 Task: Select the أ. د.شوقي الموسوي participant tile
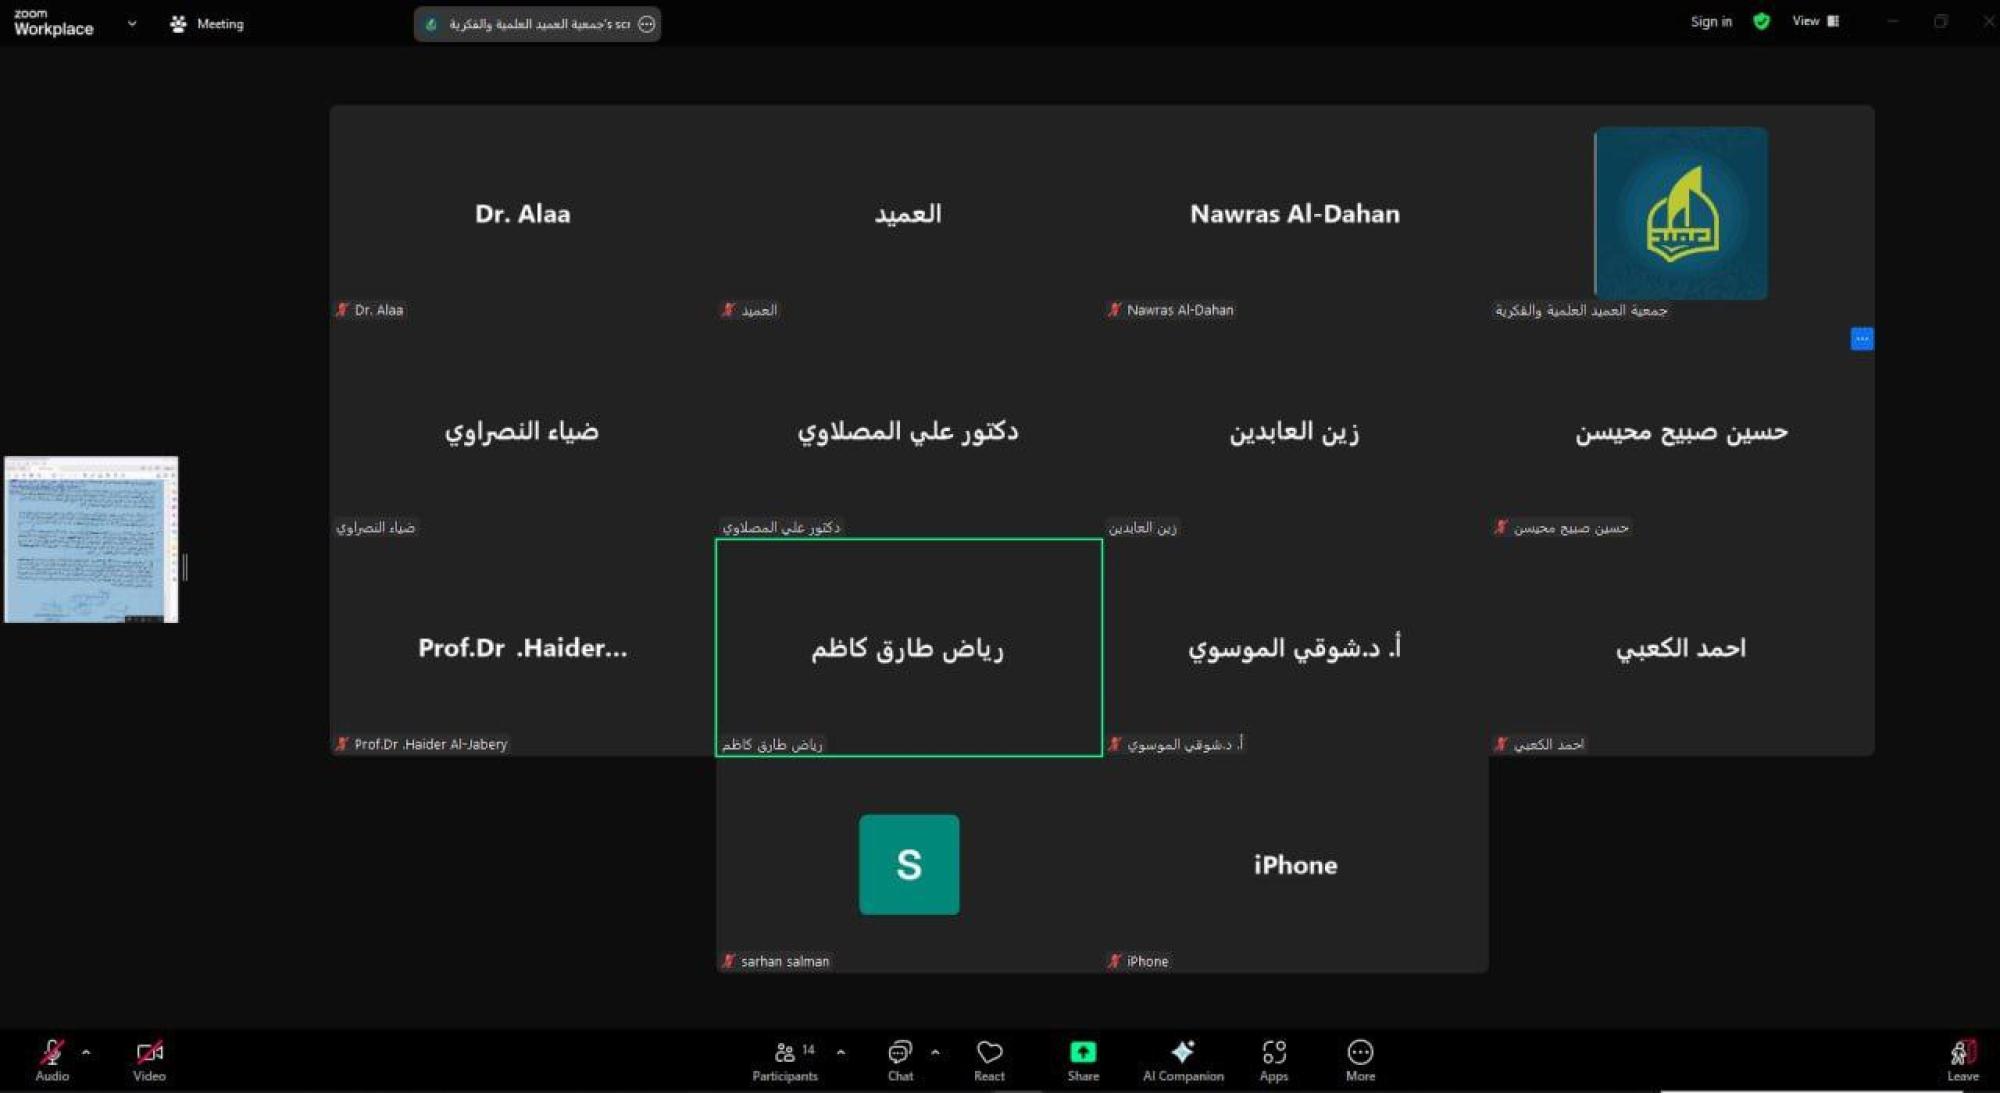1295,647
